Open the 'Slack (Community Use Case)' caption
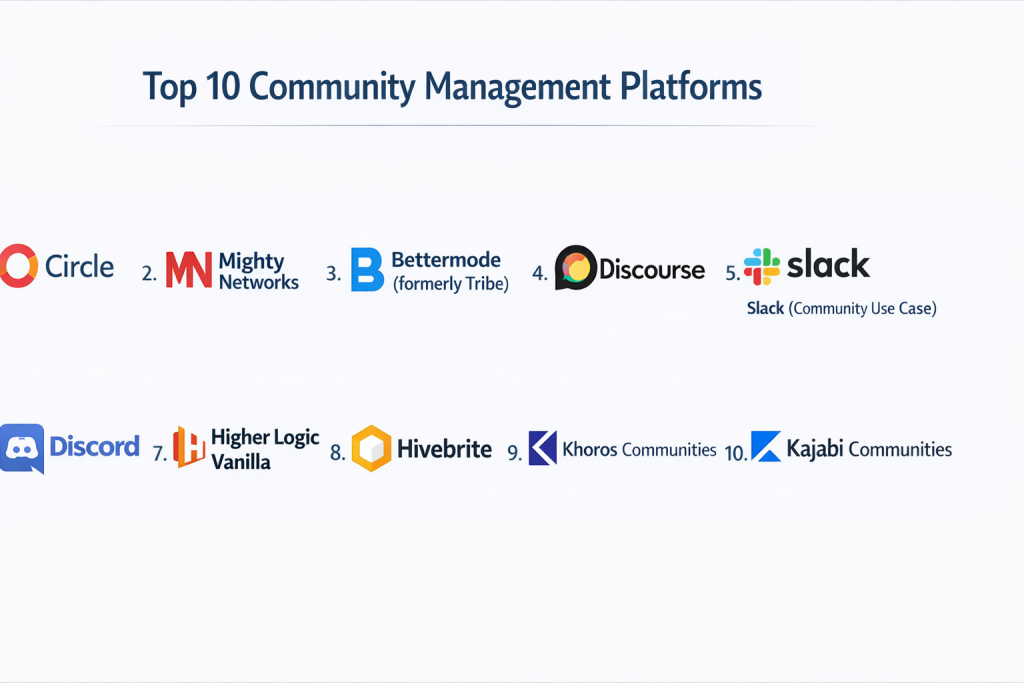The height and width of the screenshot is (683, 1024). pos(841,309)
